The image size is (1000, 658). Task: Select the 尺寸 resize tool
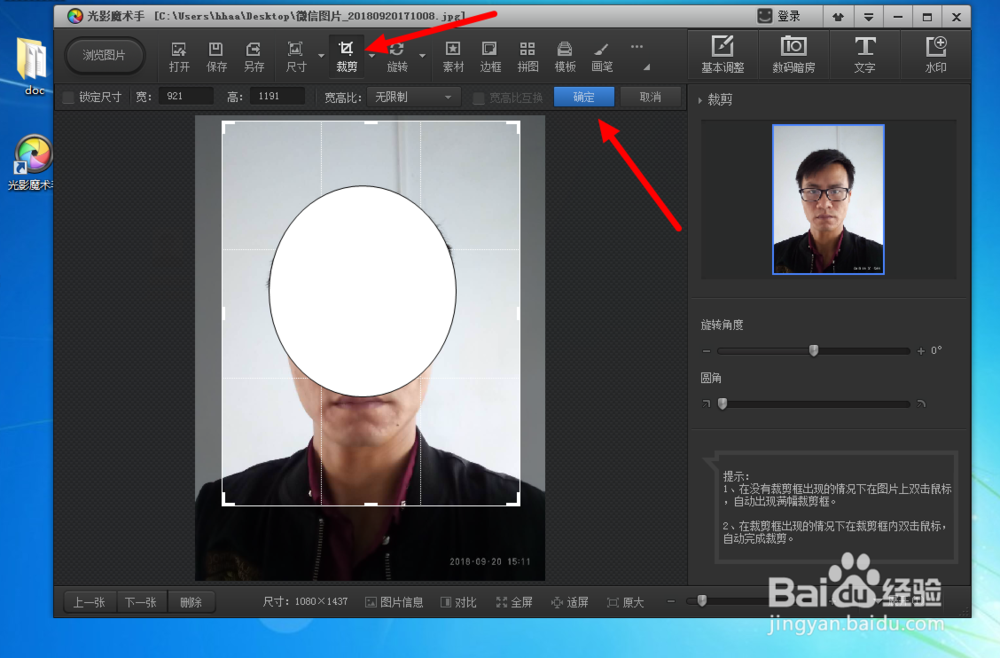tap(296, 56)
